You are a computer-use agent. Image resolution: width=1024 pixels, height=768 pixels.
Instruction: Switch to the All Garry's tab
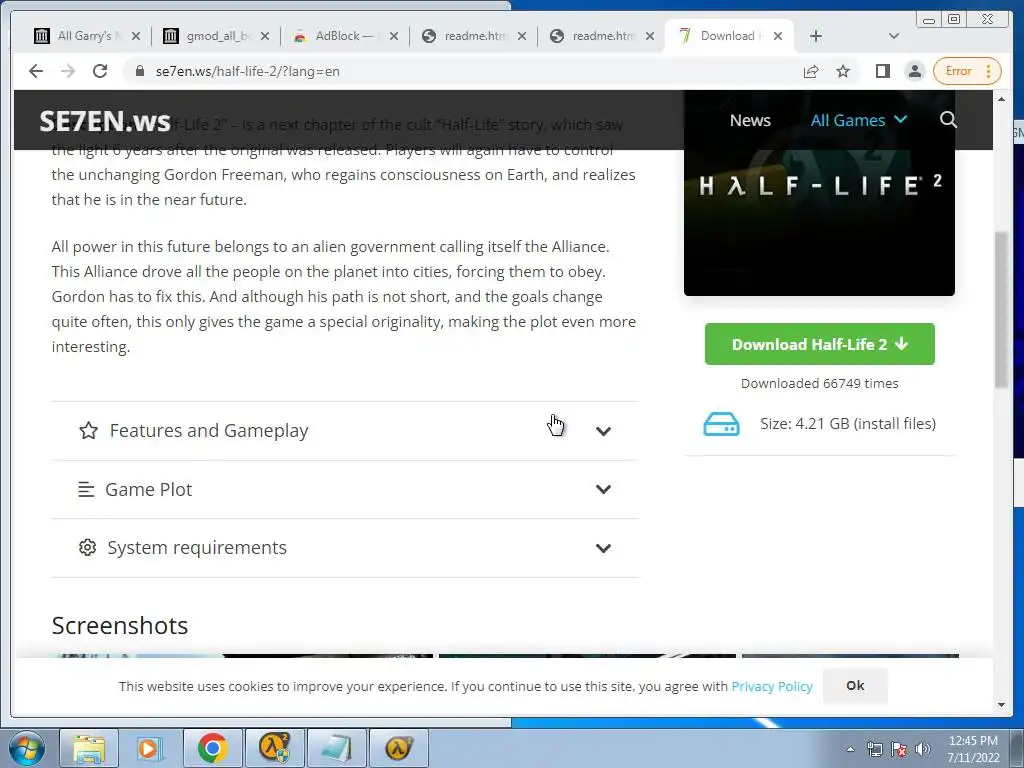78,36
